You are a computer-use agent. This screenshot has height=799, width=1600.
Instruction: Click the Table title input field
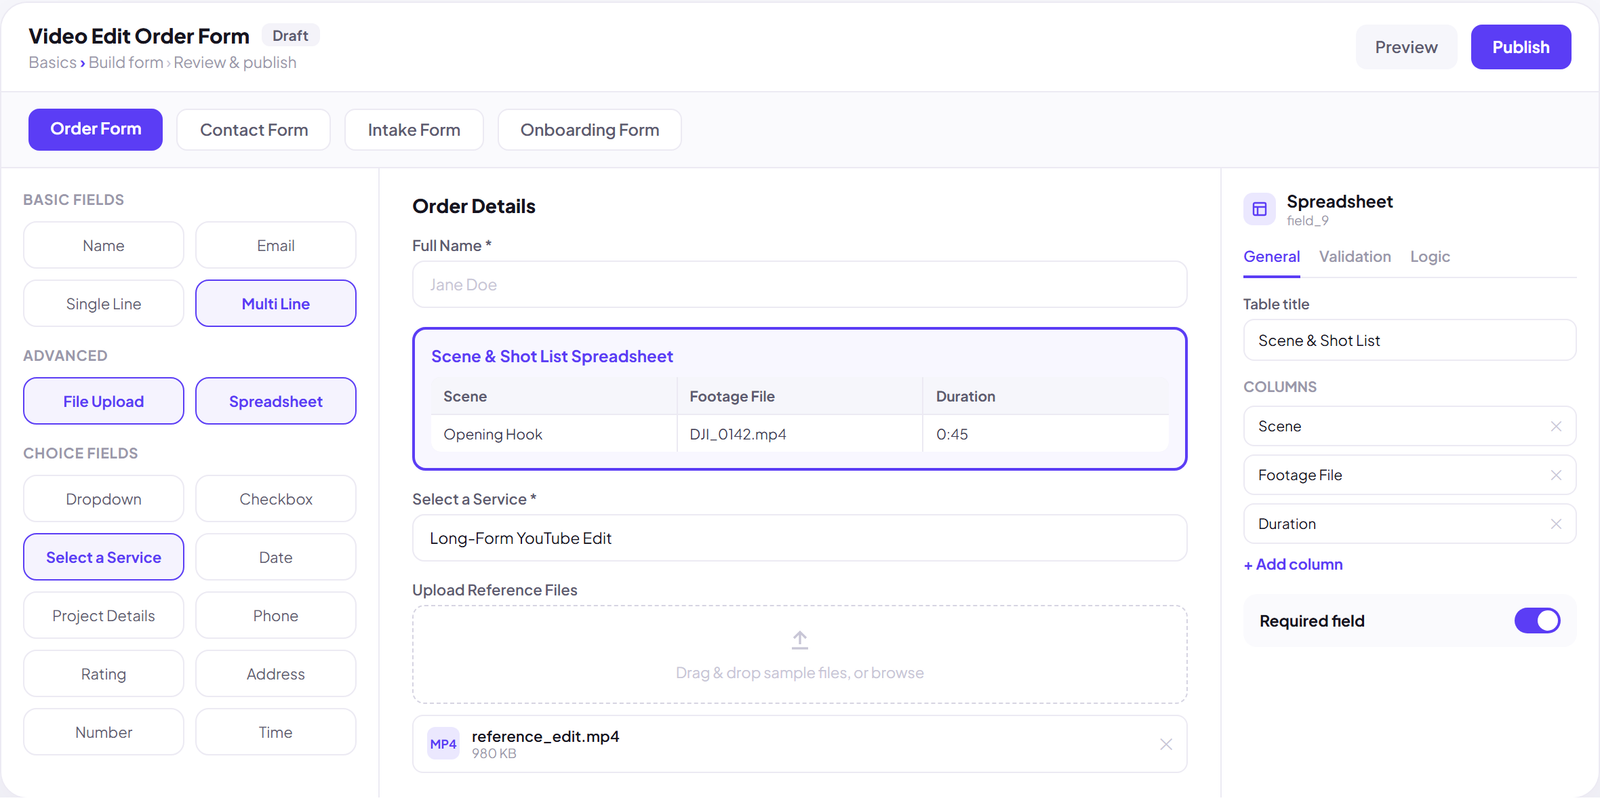[x=1410, y=340]
